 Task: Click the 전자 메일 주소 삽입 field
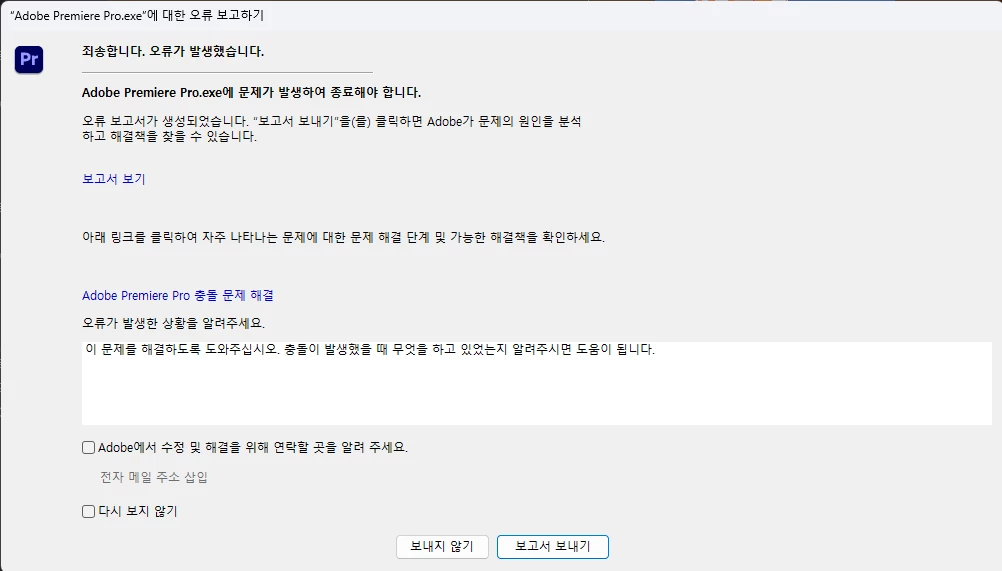154,477
